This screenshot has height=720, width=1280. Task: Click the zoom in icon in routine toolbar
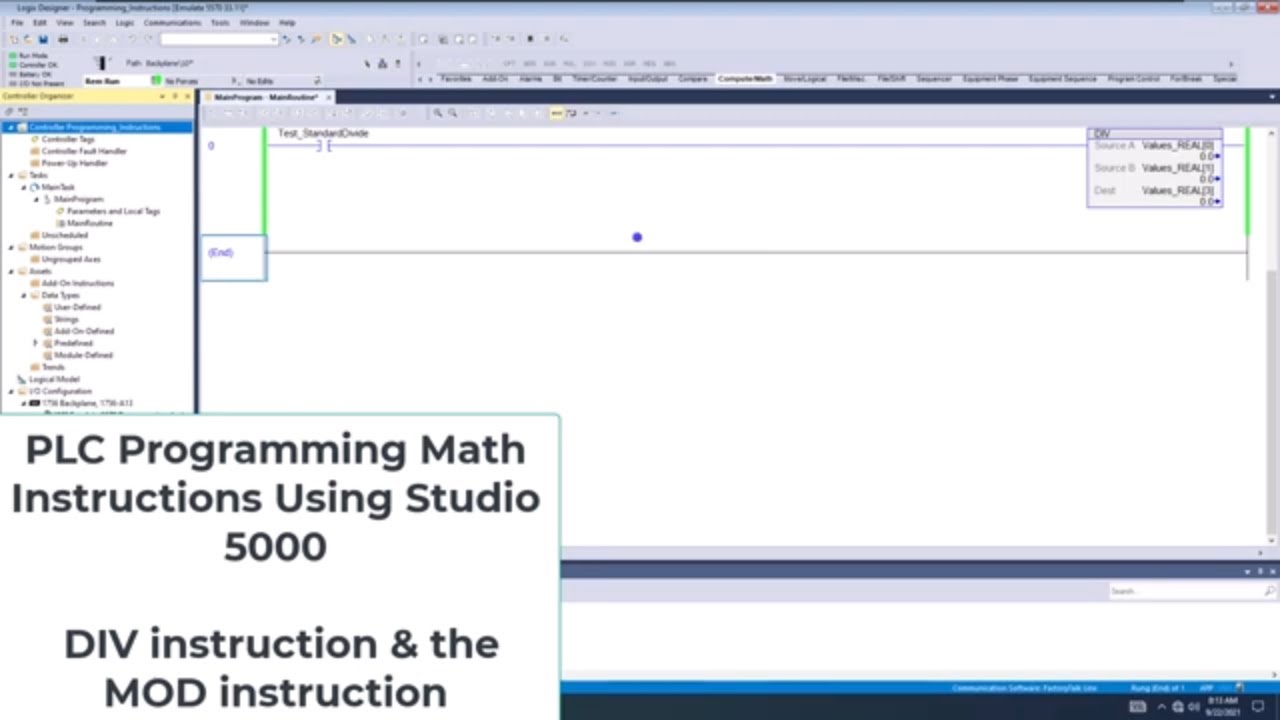tap(437, 113)
